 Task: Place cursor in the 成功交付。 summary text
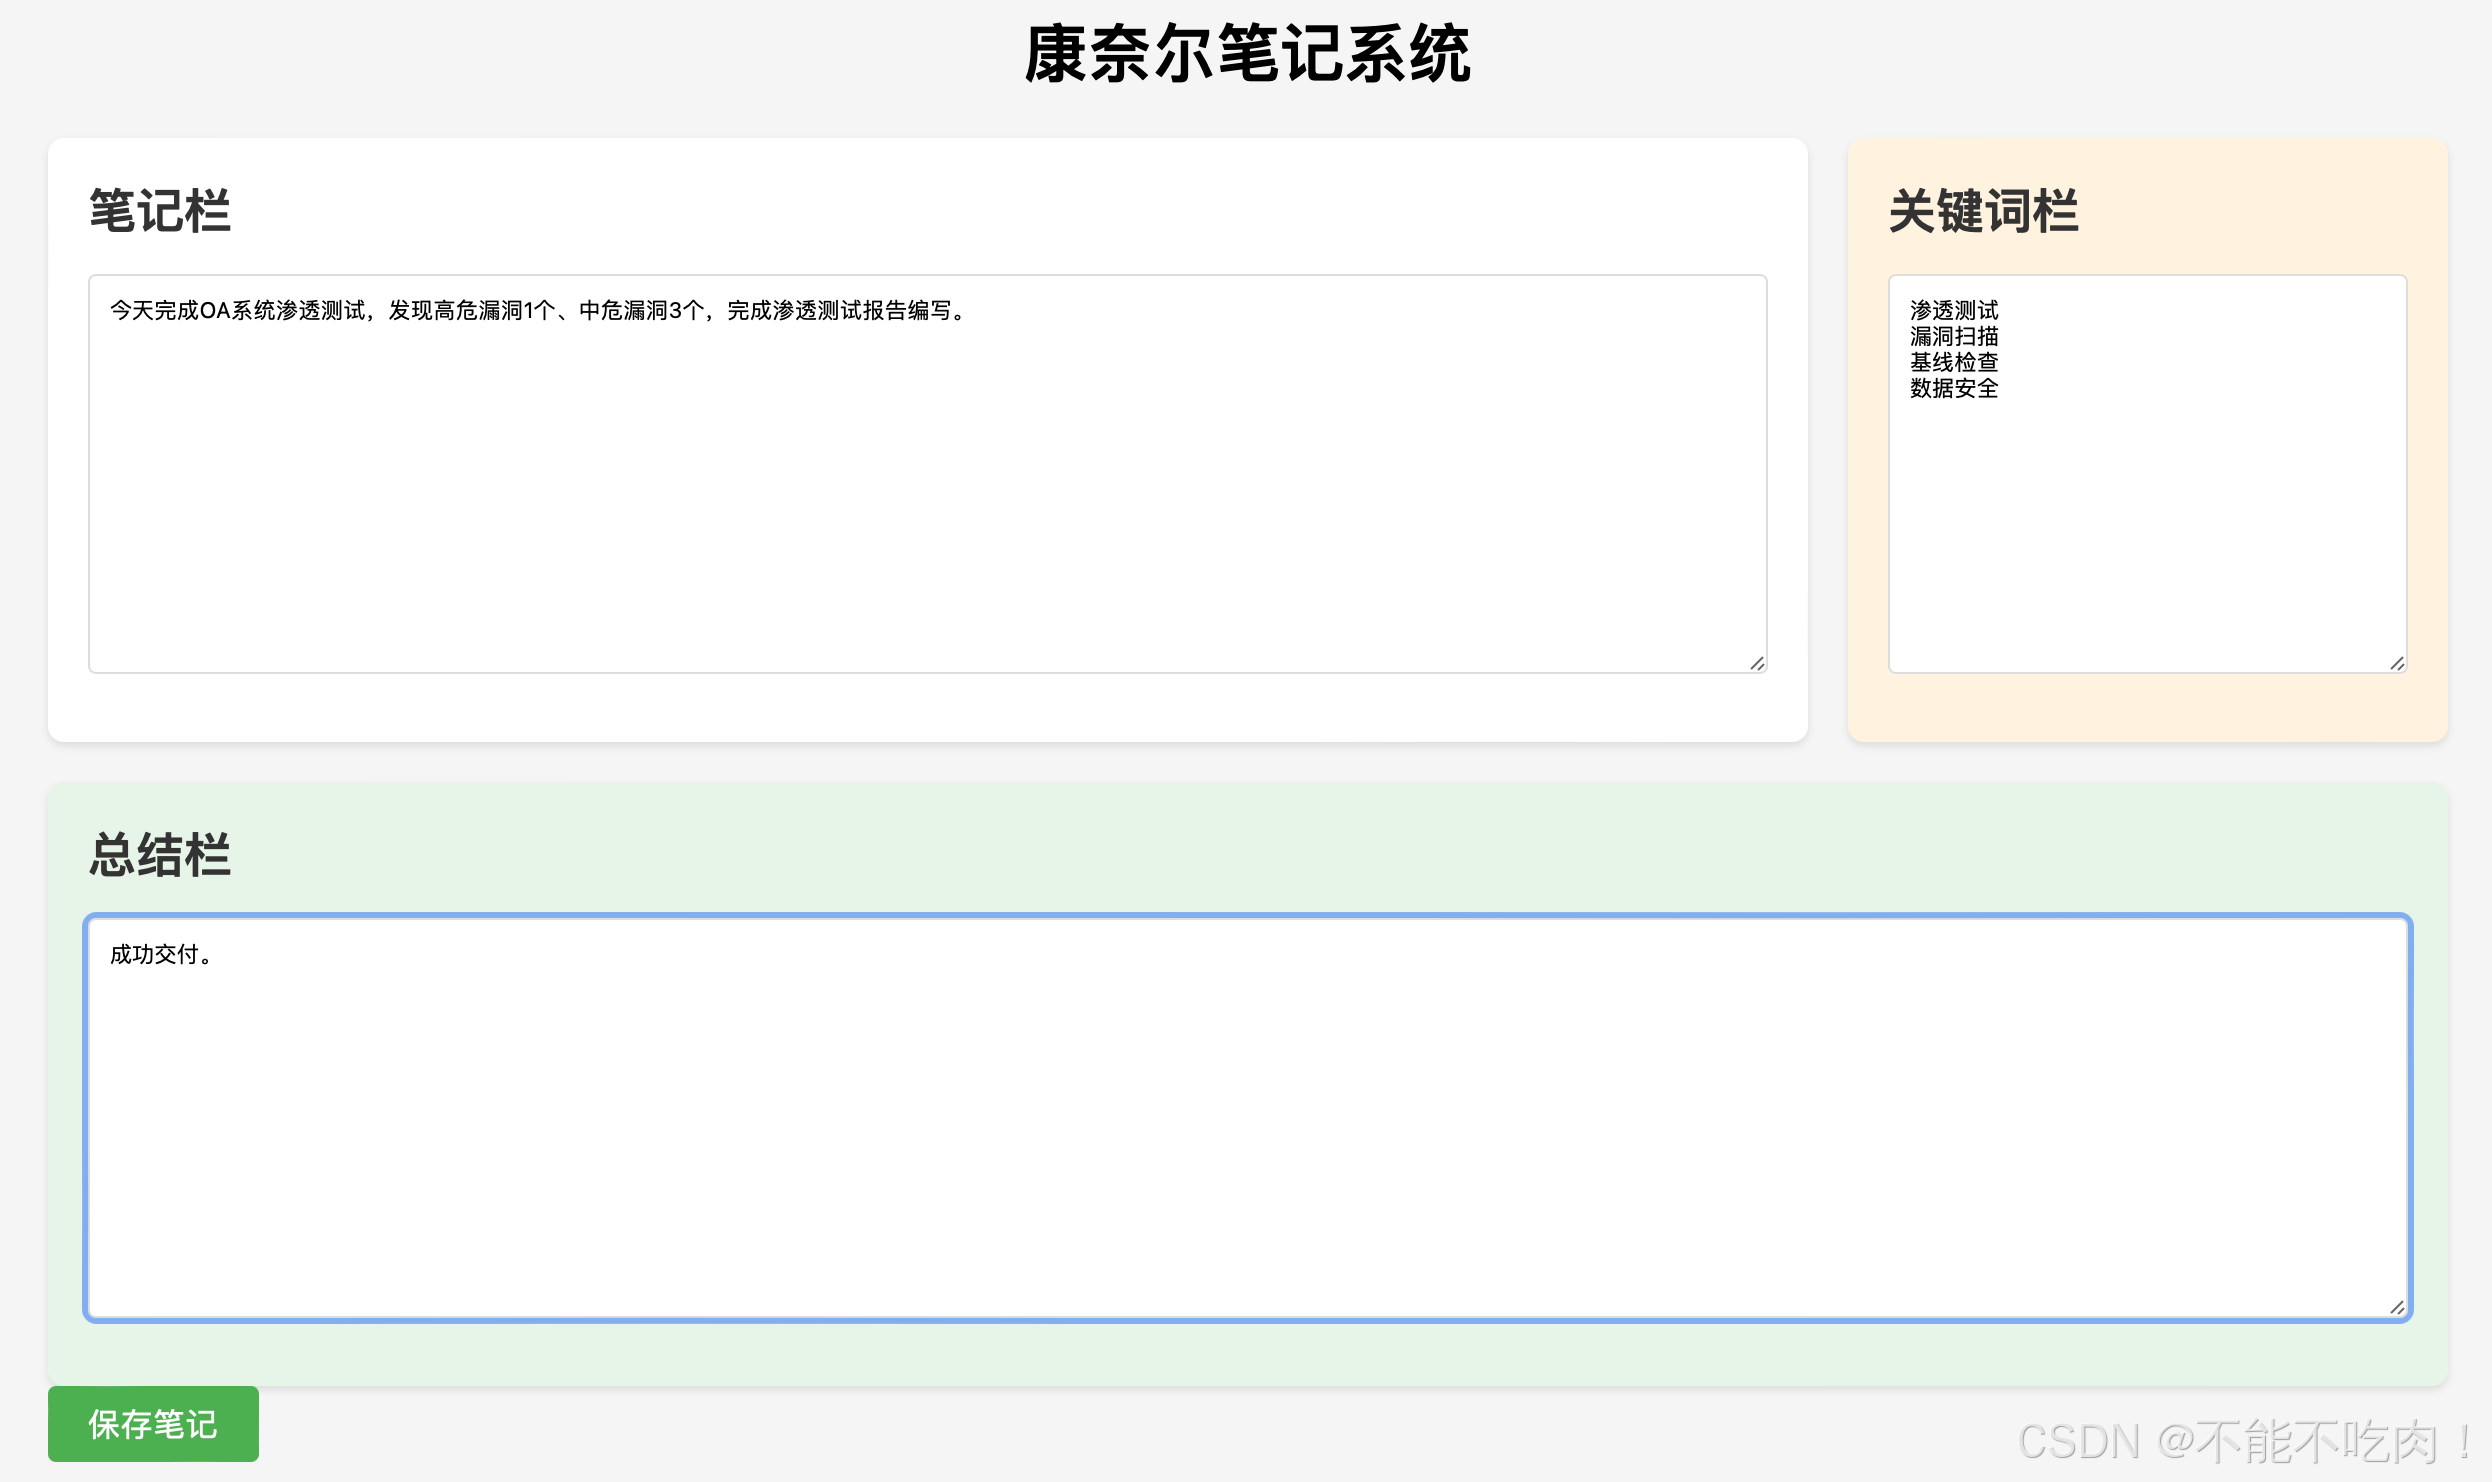[x=160, y=955]
